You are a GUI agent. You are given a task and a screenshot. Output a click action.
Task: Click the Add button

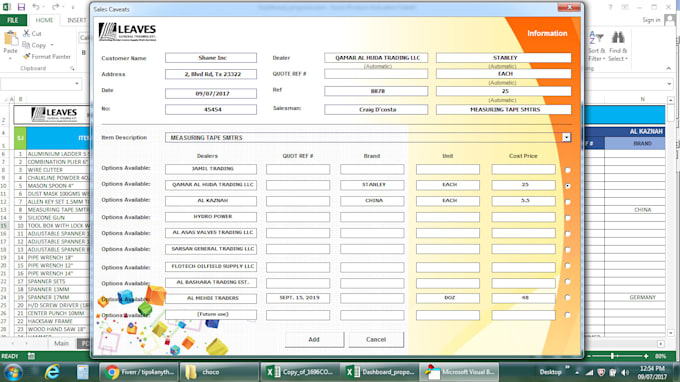click(x=314, y=340)
